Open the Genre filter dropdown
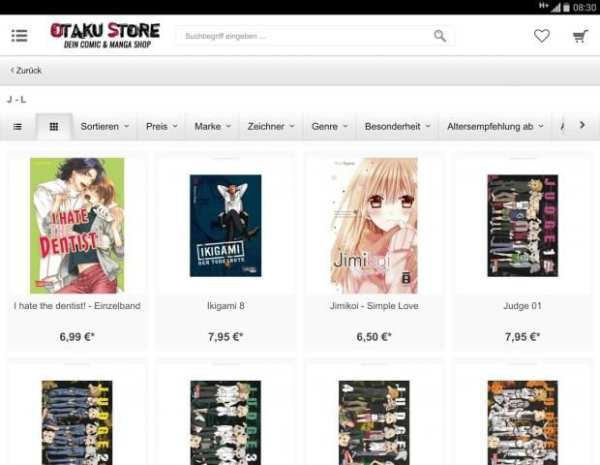This screenshot has height=465, width=600. [x=329, y=126]
